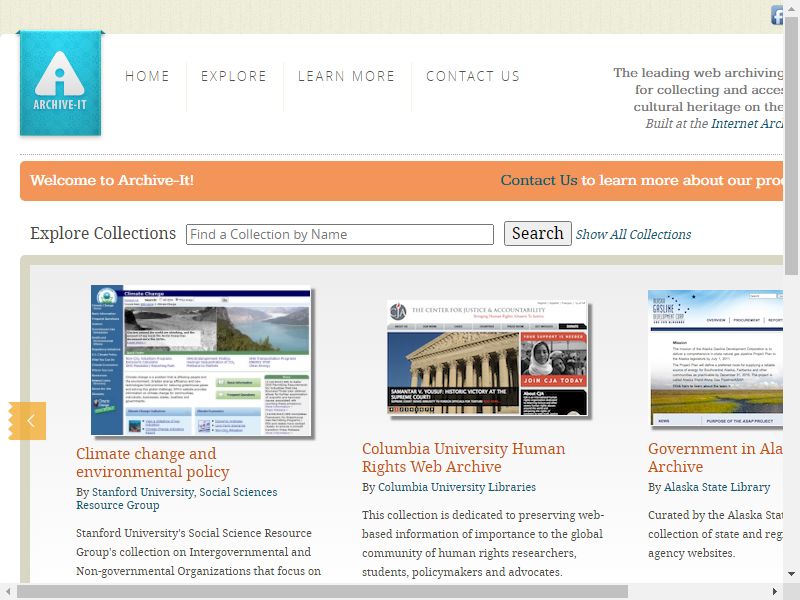Viewport: 800px width, 600px height.
Task: Open the CONTACT US menu item
Action: coord(473,76)
